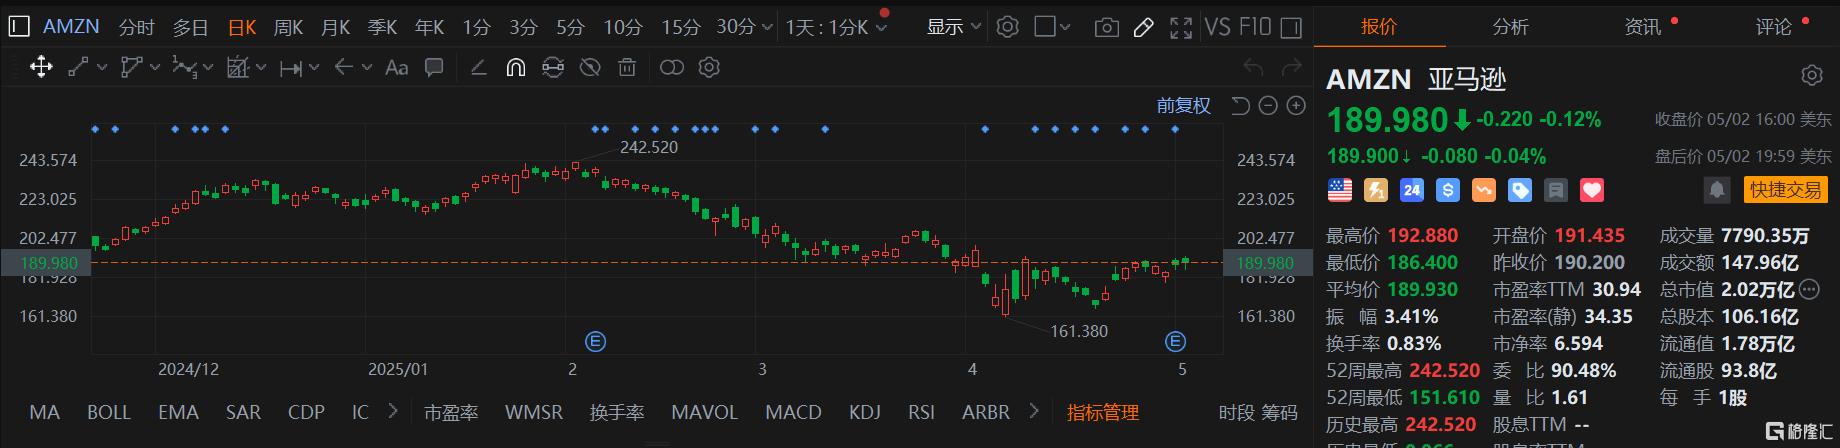Zoom in the chart with plus icon
This screenshot has height=448, width=1840.
point(1296,105)
